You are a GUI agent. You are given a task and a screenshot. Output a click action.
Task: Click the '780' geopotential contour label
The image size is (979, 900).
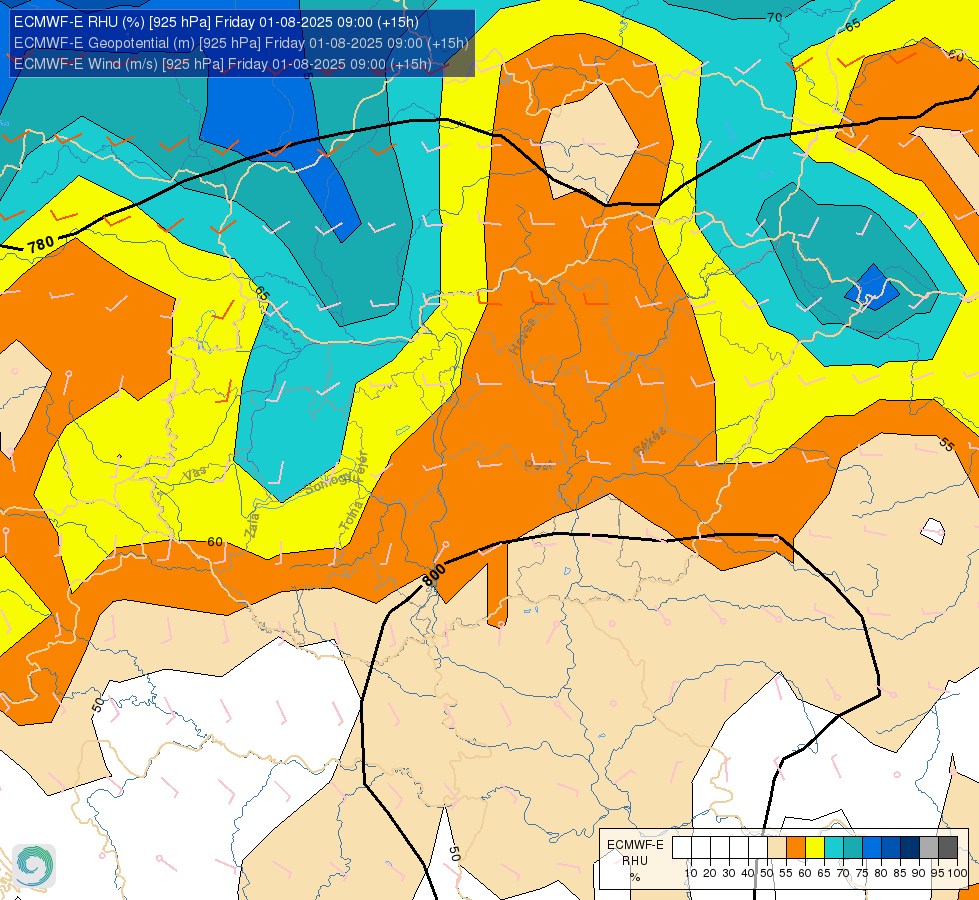coord(41,244)
